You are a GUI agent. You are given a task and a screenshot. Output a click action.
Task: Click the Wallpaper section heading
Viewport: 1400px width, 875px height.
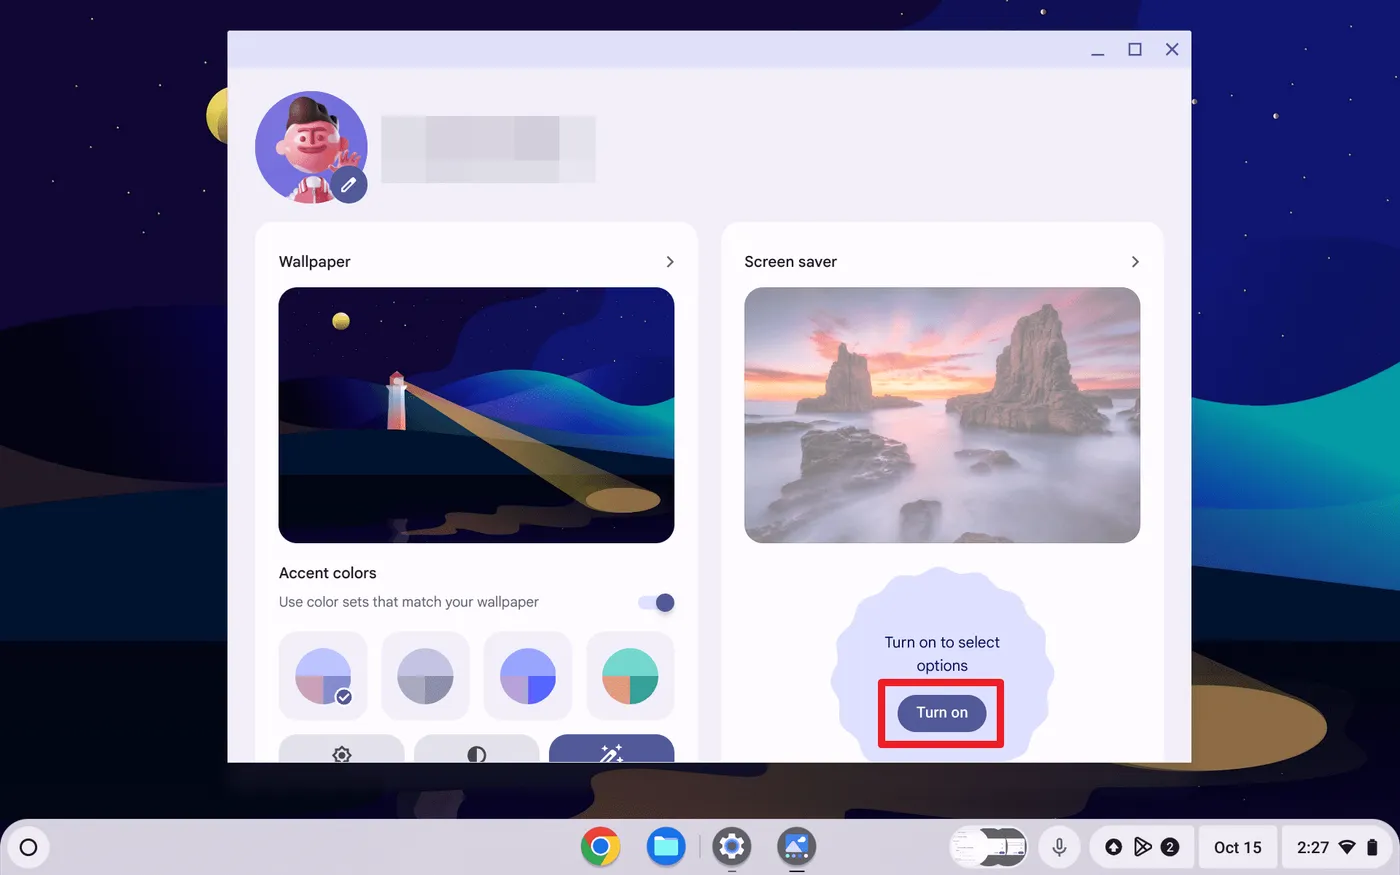click(x=315, y=262)
